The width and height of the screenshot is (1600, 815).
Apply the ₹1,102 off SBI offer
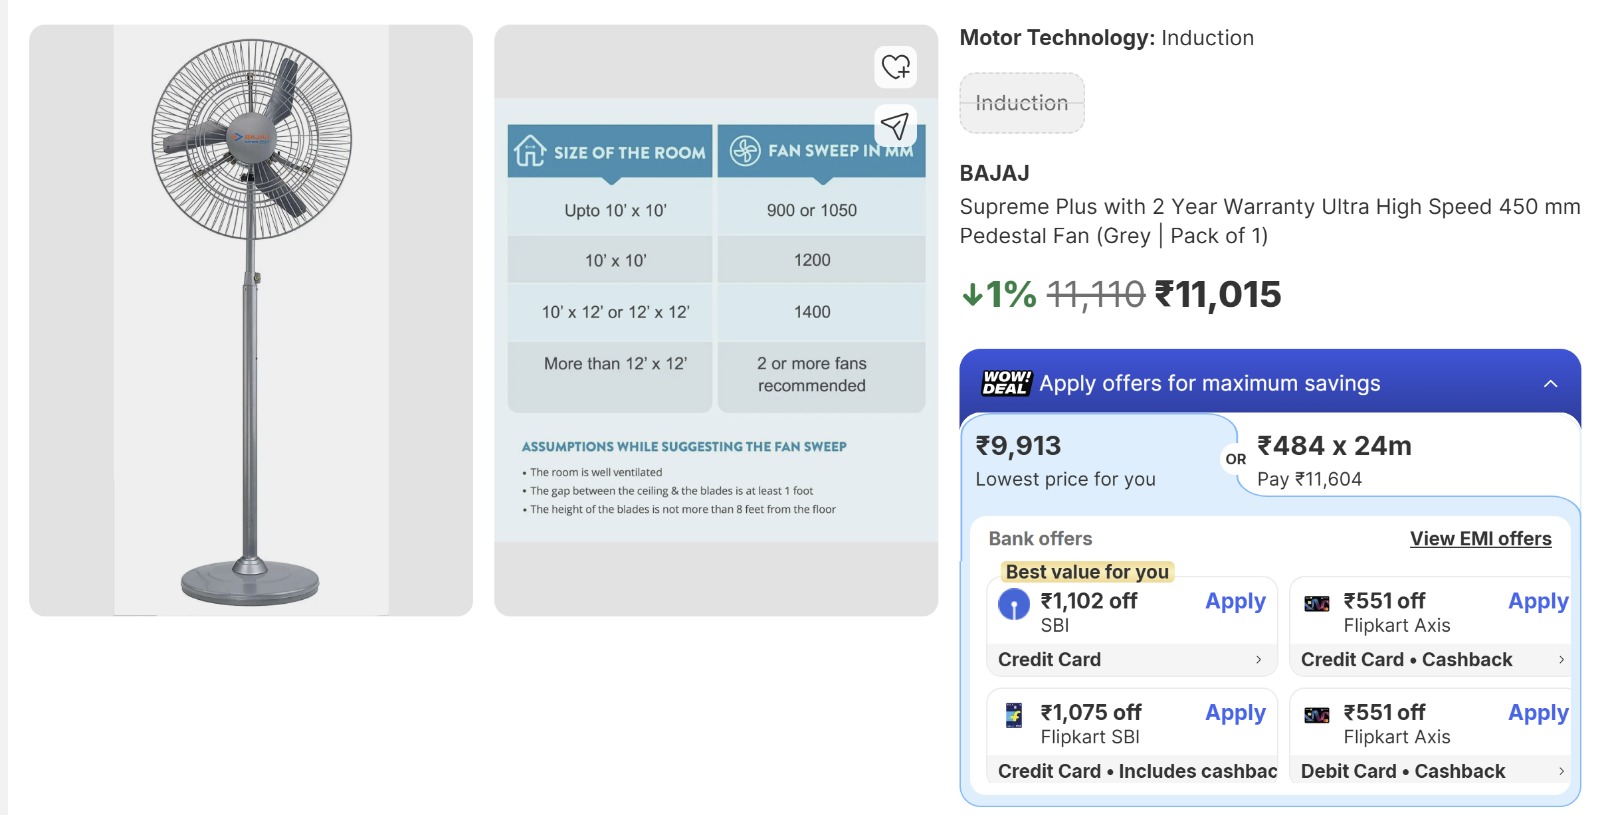[x=1235, y=601]
